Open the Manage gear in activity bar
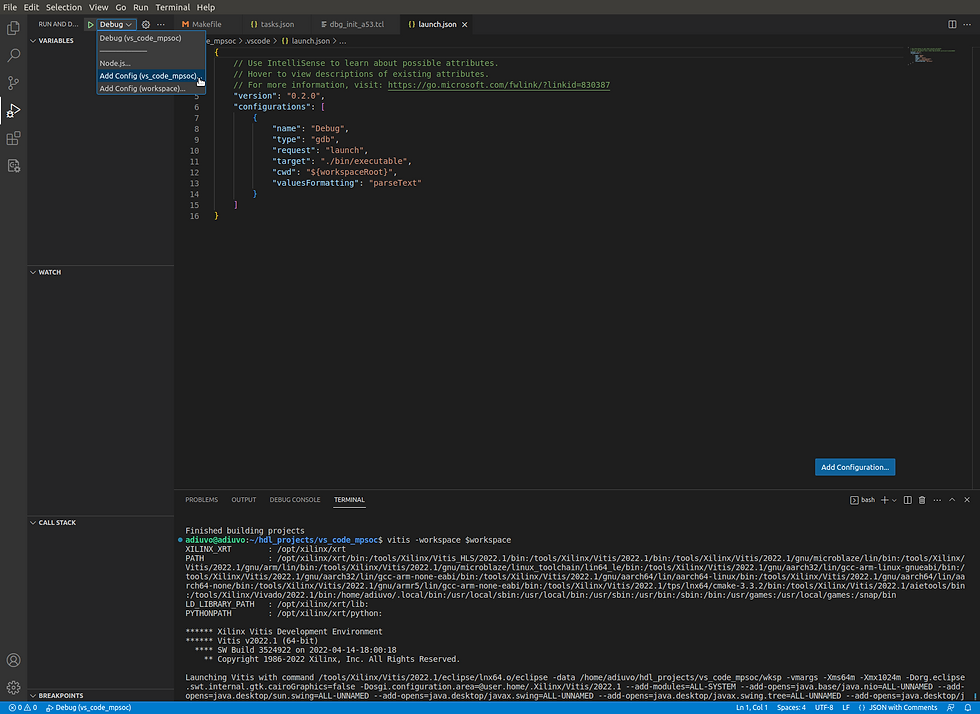This screenshot has height=714, width=980. pyautogui.click(x=13, y=688)
